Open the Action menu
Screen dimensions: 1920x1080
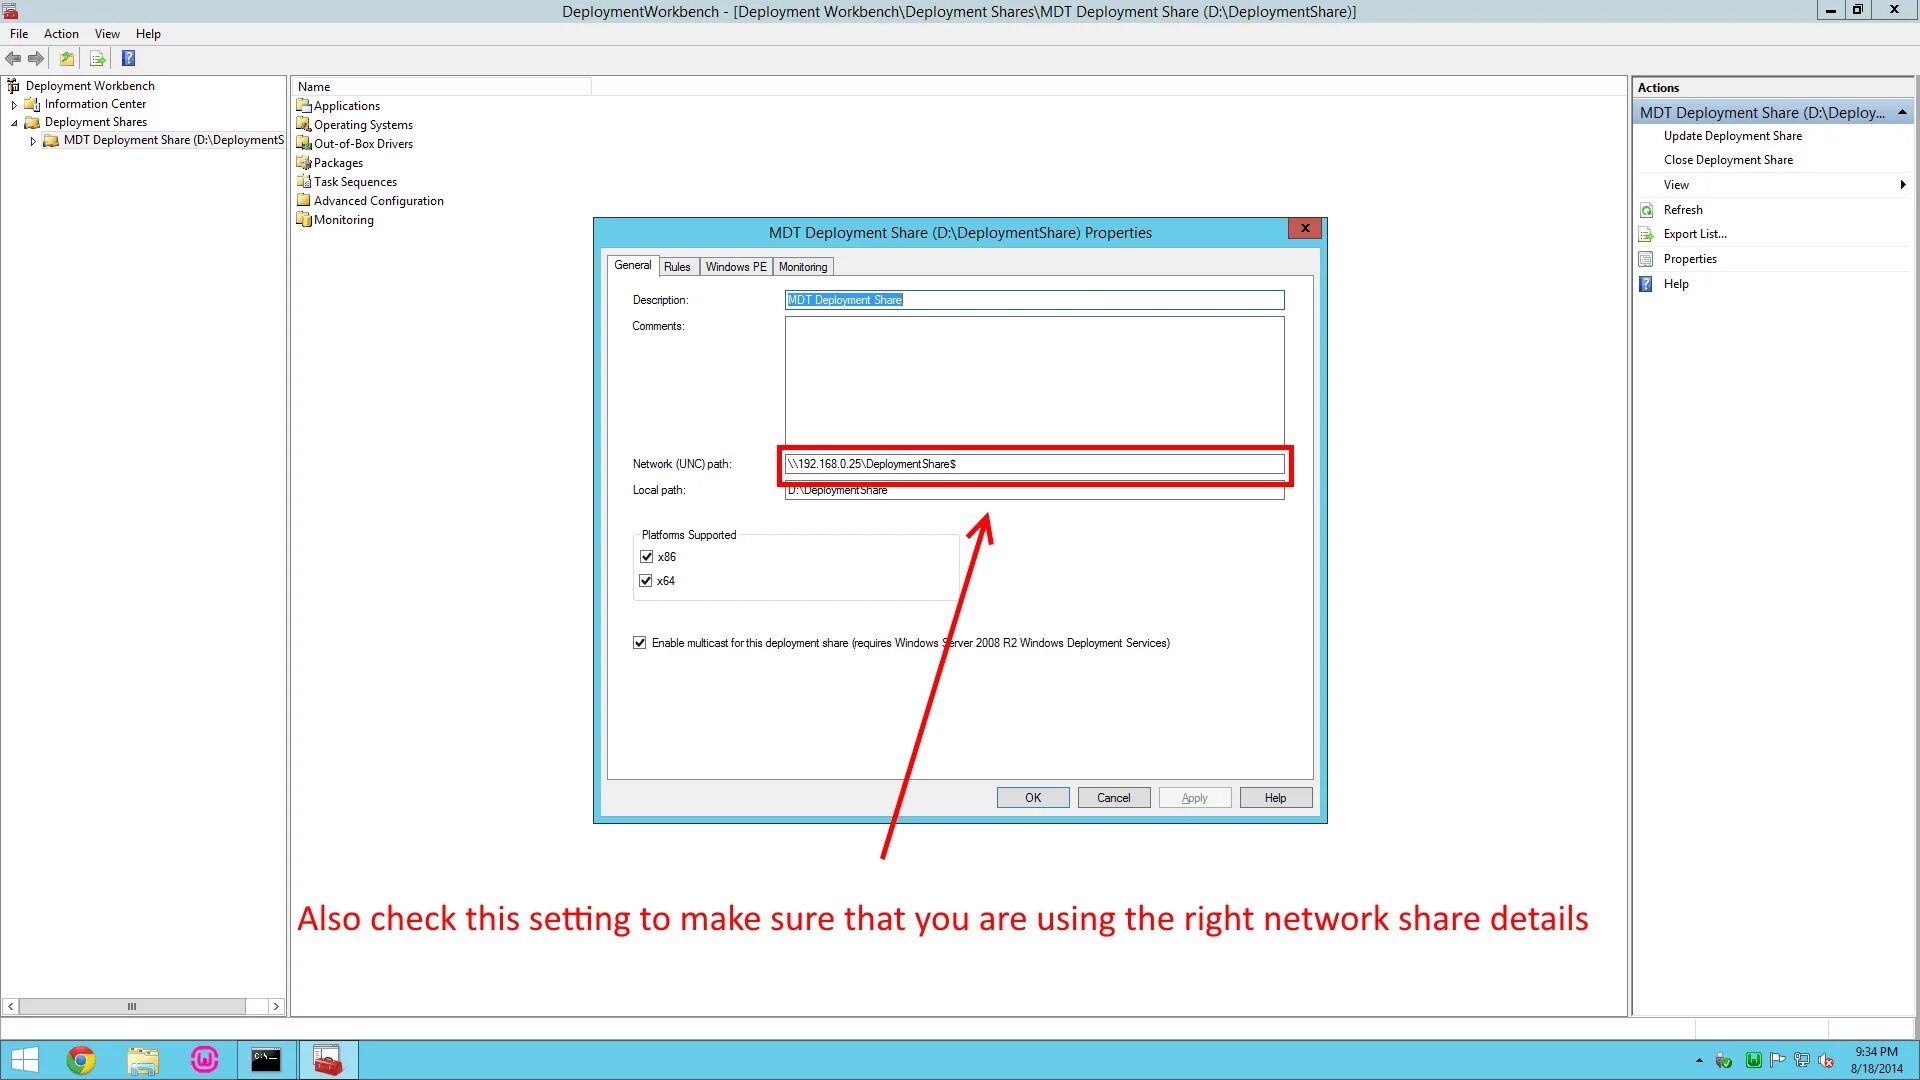click(x=61, y=34)
